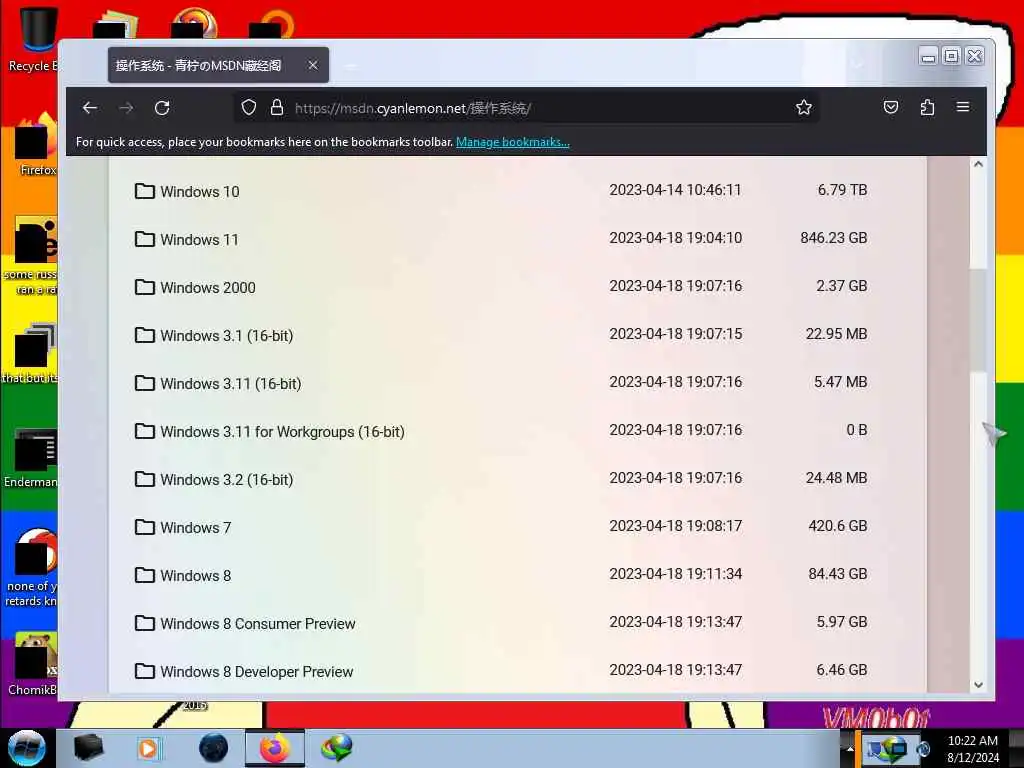Image resolution: width=1024 pixels, height=768 pixels.
Task: Open the Firefox taskbar button
Action: click(275, 748)
